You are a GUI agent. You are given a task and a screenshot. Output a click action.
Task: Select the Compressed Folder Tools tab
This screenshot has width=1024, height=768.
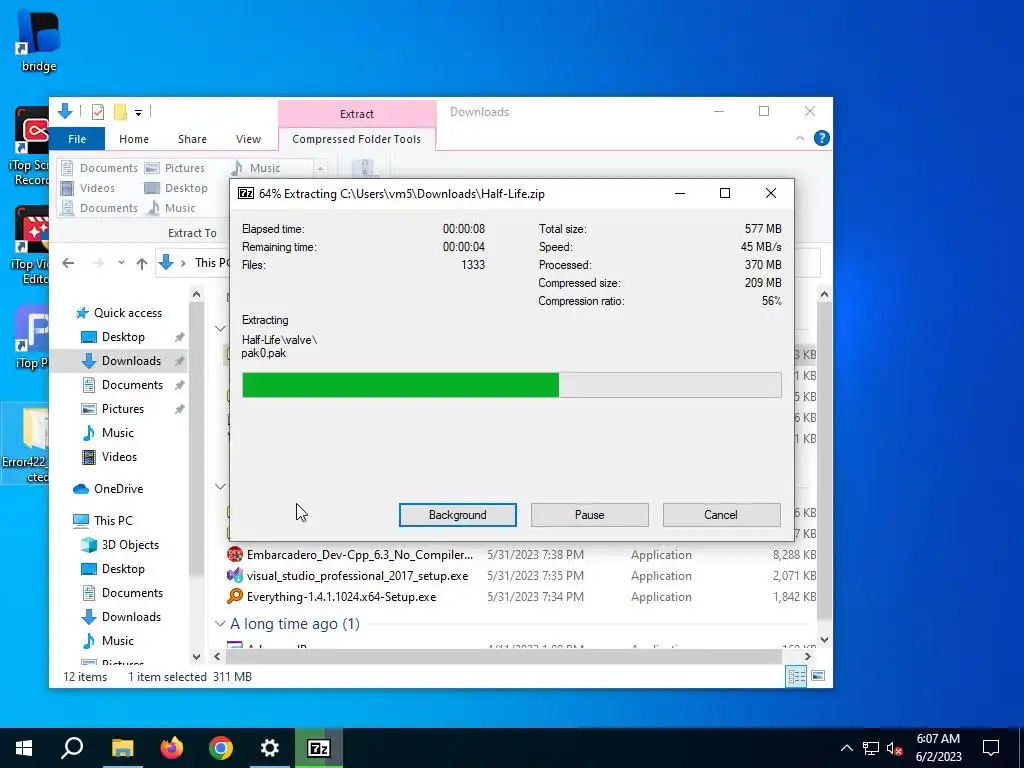click(x=357, y=139)
